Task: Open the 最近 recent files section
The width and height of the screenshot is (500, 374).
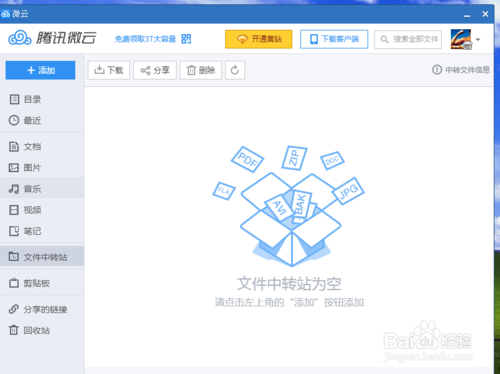Action: [42, 120]
